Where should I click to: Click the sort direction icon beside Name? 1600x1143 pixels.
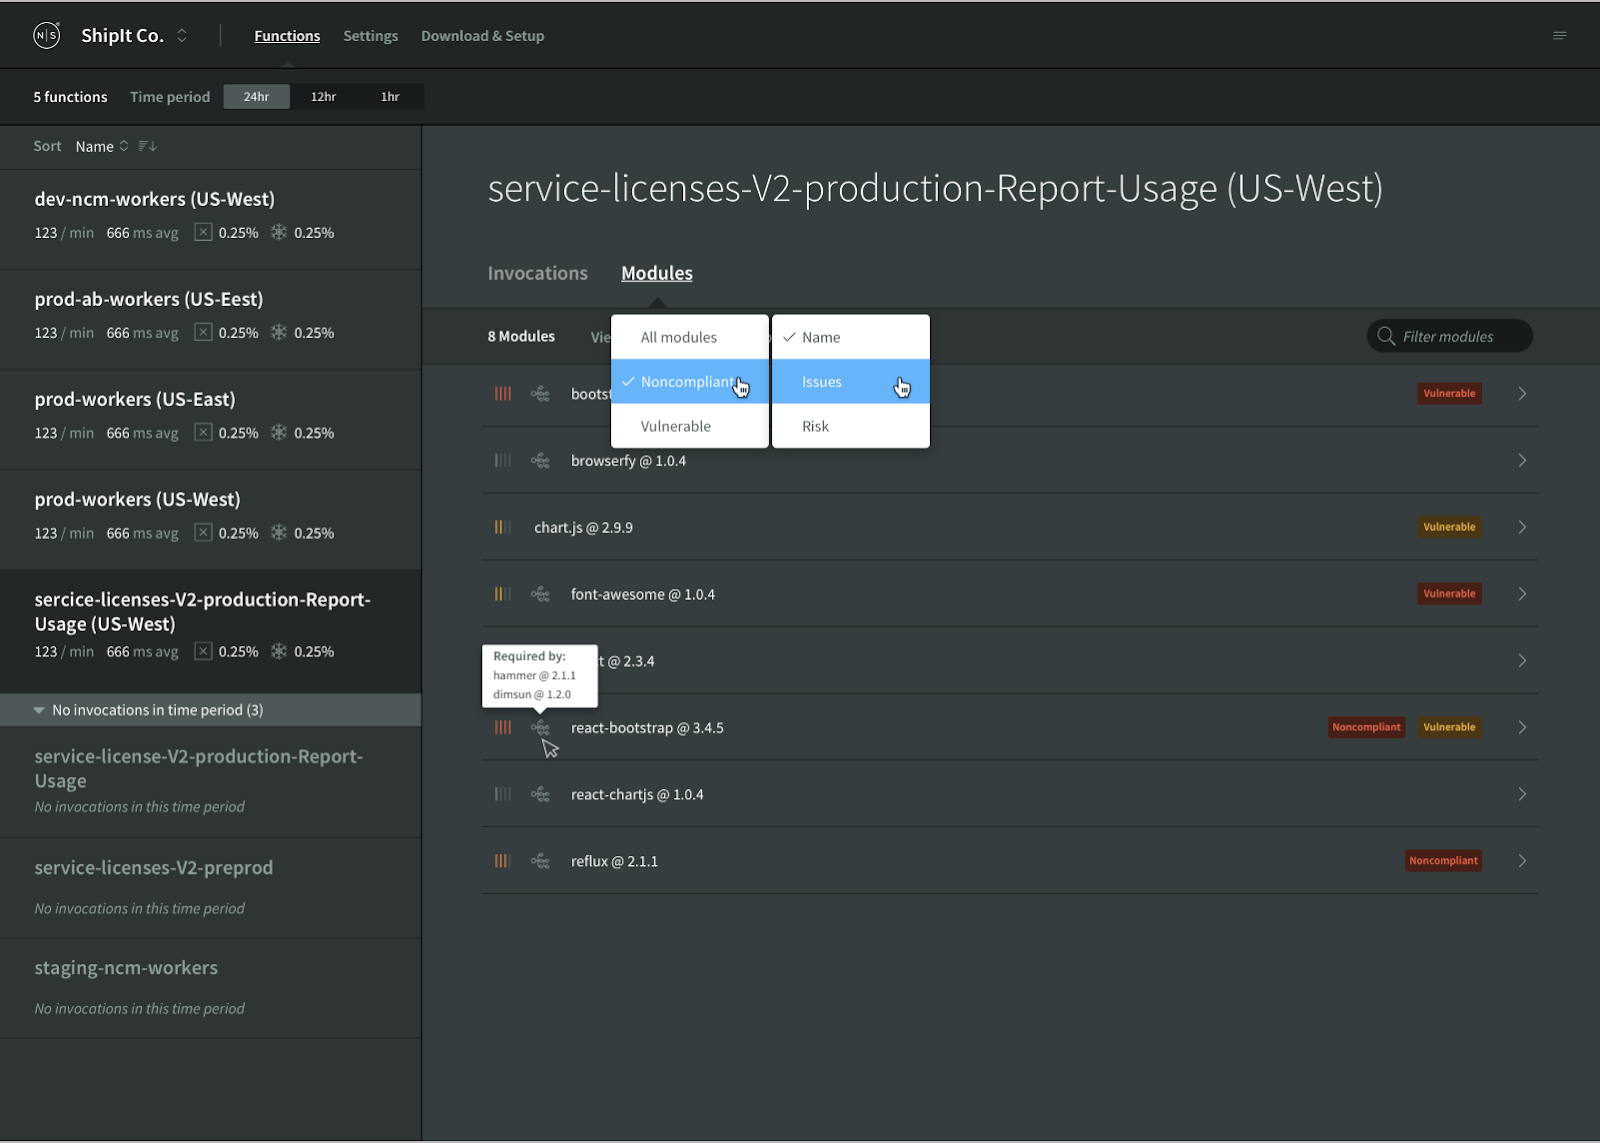pos(147,146)
